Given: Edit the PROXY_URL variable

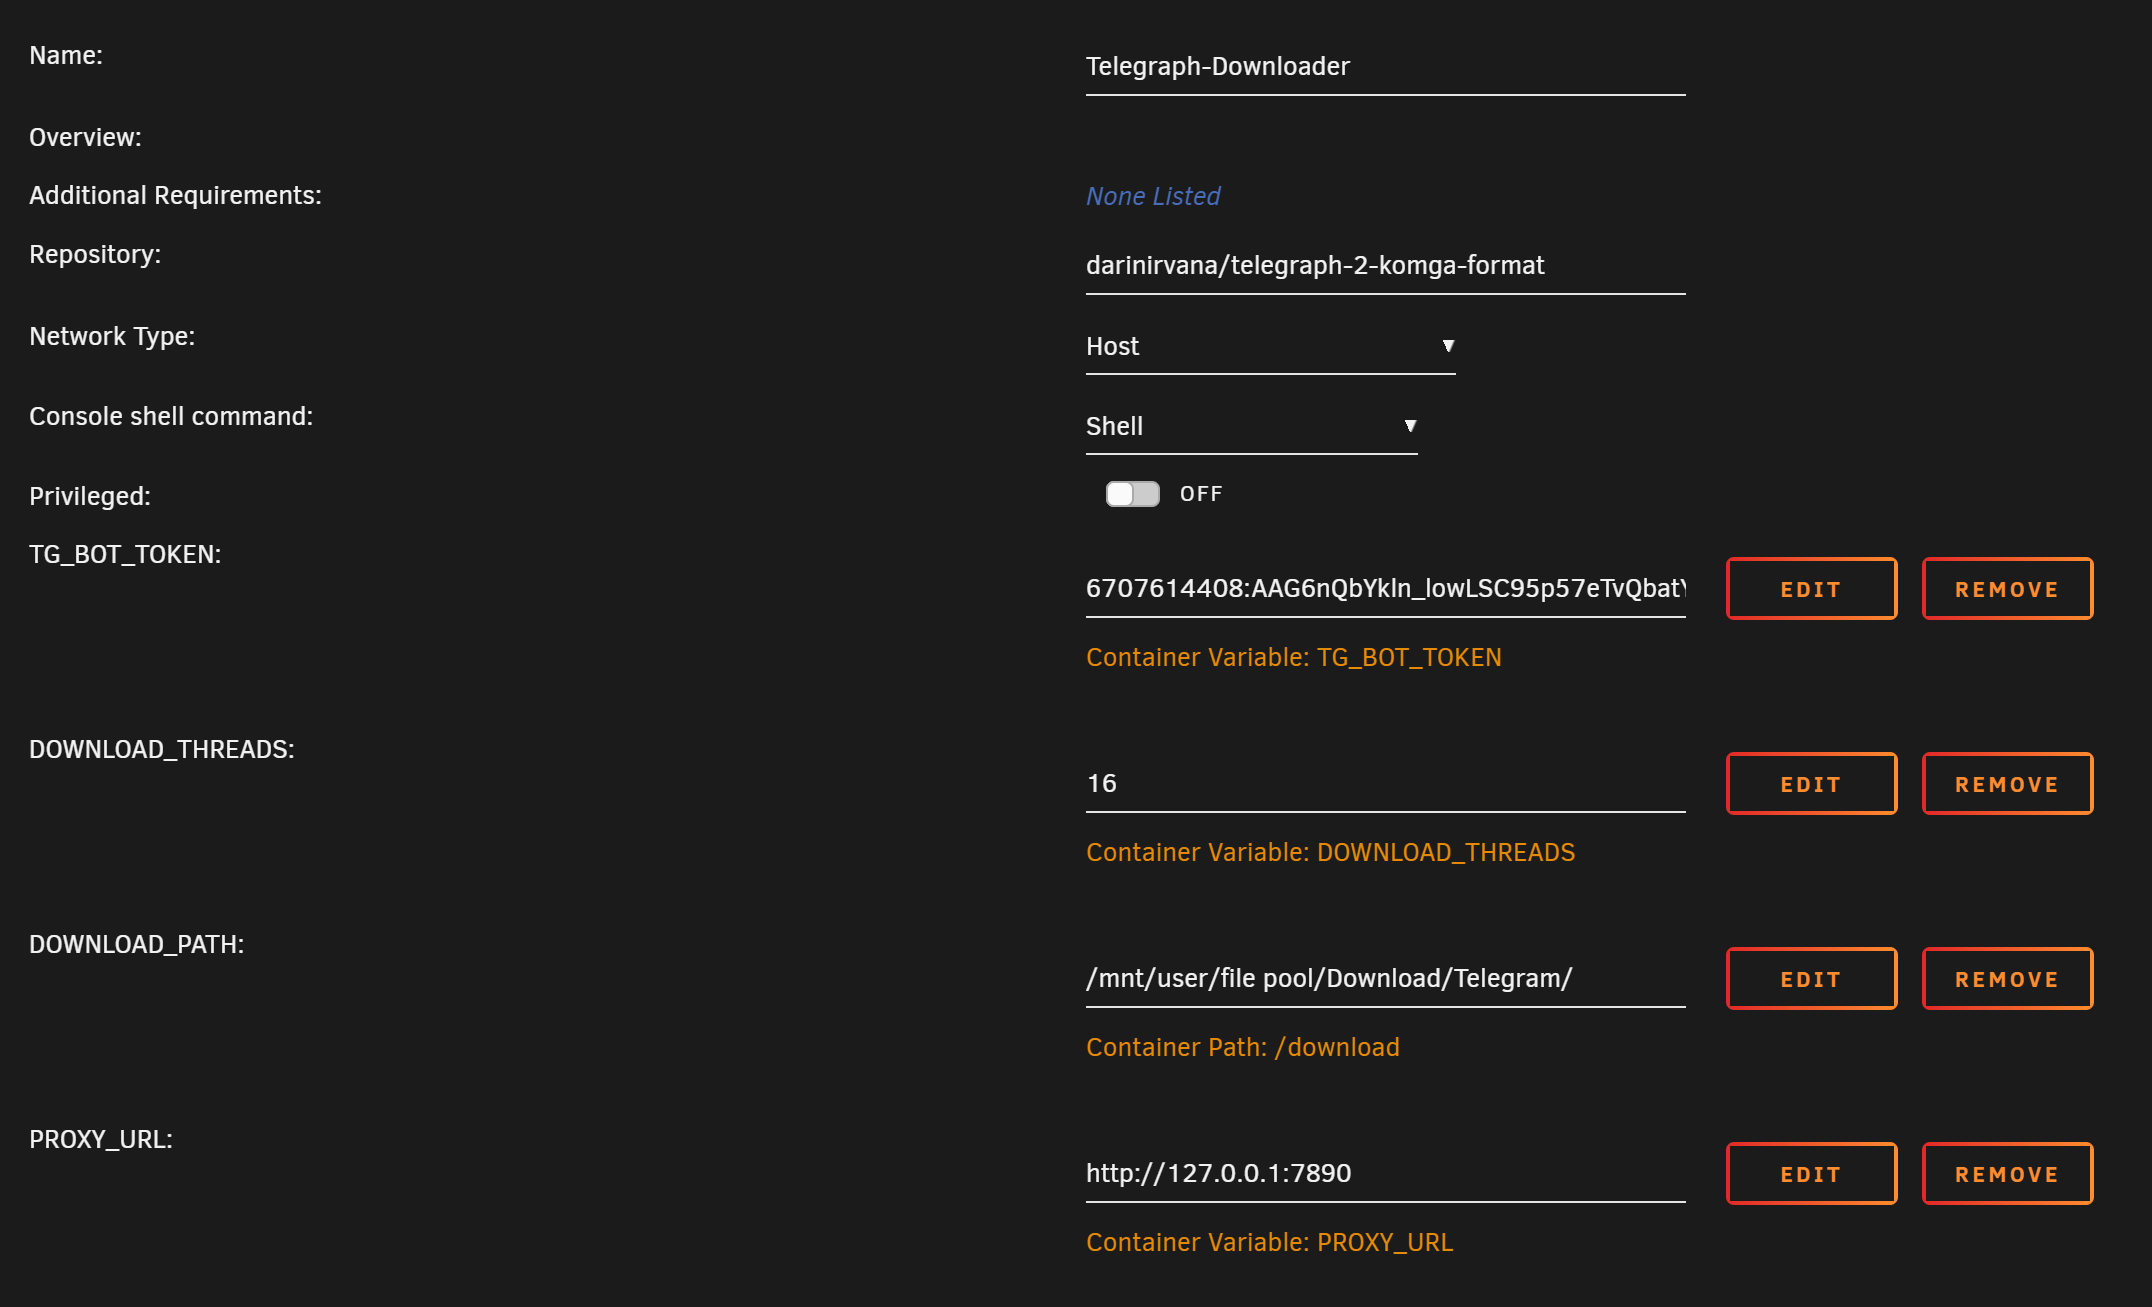Looking at the screenshot, I should 1810,1174.
